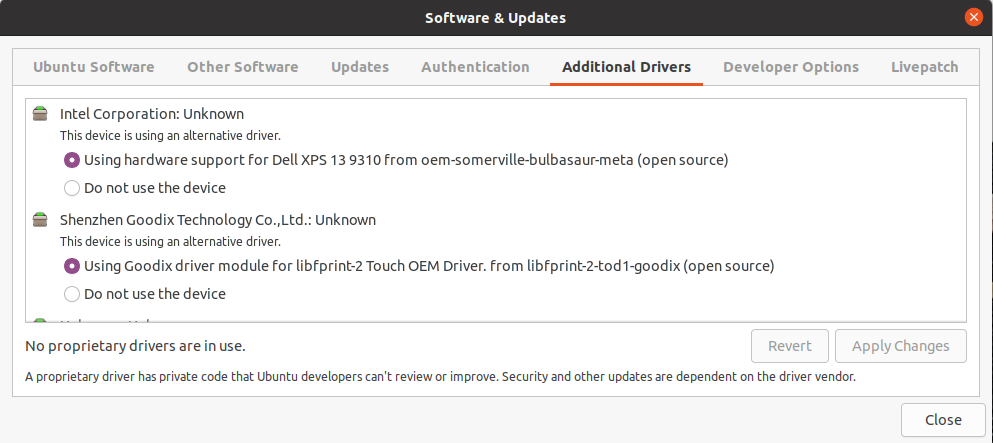Click 'No proprietary drivers are in use.' status text

(x=135, y=346)
